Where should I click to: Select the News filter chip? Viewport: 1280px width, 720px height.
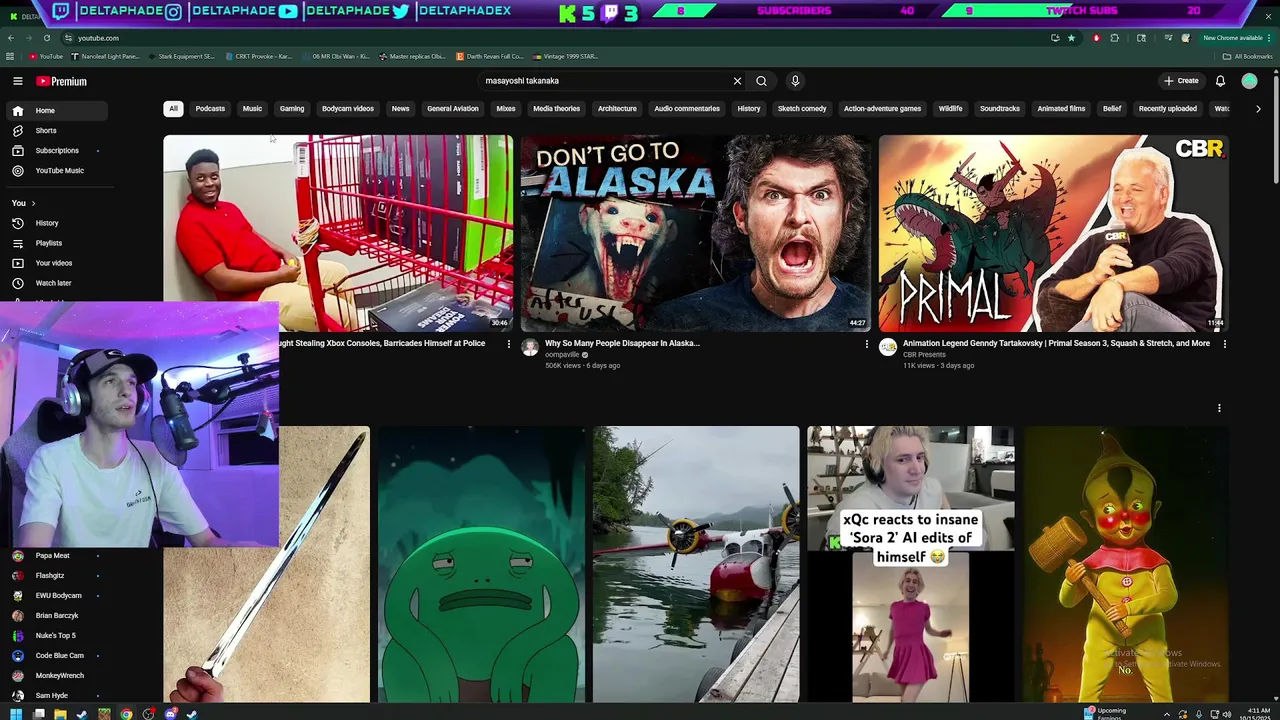(401, 109)
